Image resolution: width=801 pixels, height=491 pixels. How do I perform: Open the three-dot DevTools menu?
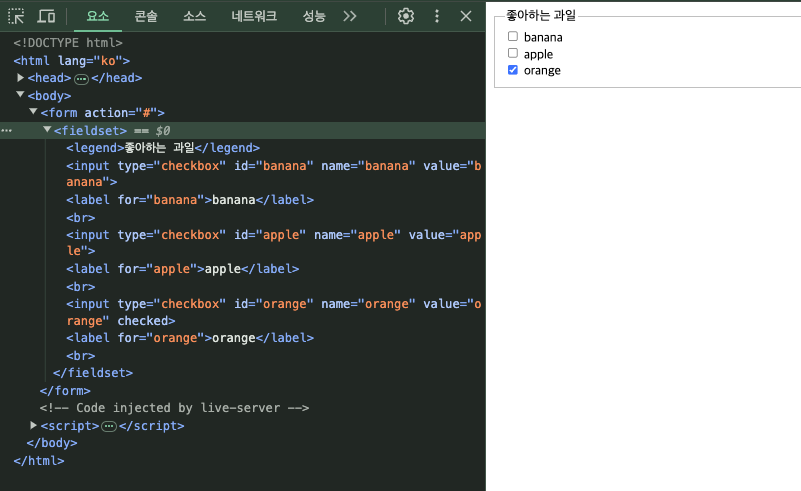coord(436,16)
